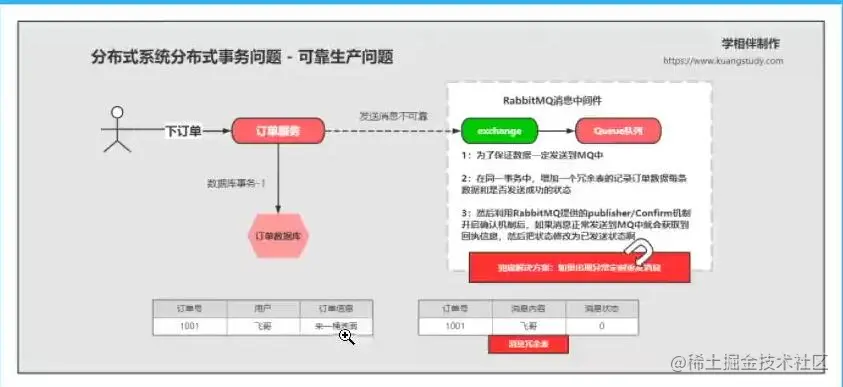The image size is (843, 387).
Task: Click the red 订单服务 node
Action: click(278, 131)
